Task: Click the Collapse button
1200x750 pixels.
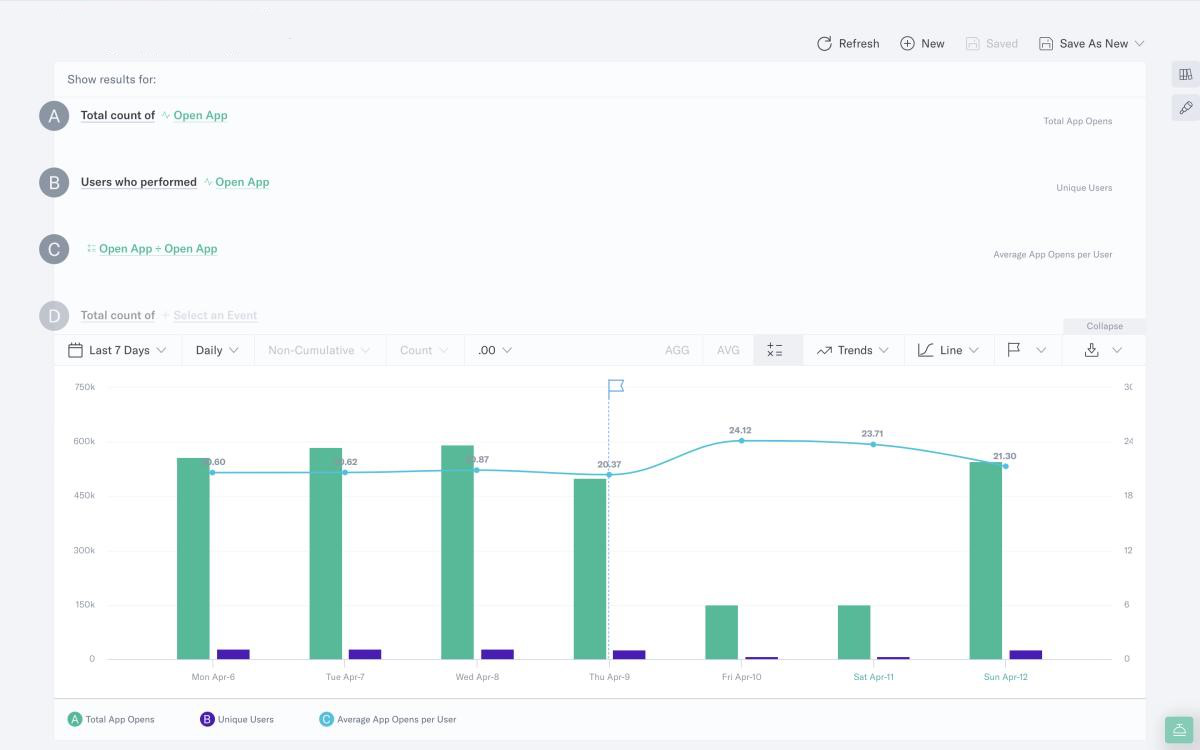Action: (x=1104, y=326)
